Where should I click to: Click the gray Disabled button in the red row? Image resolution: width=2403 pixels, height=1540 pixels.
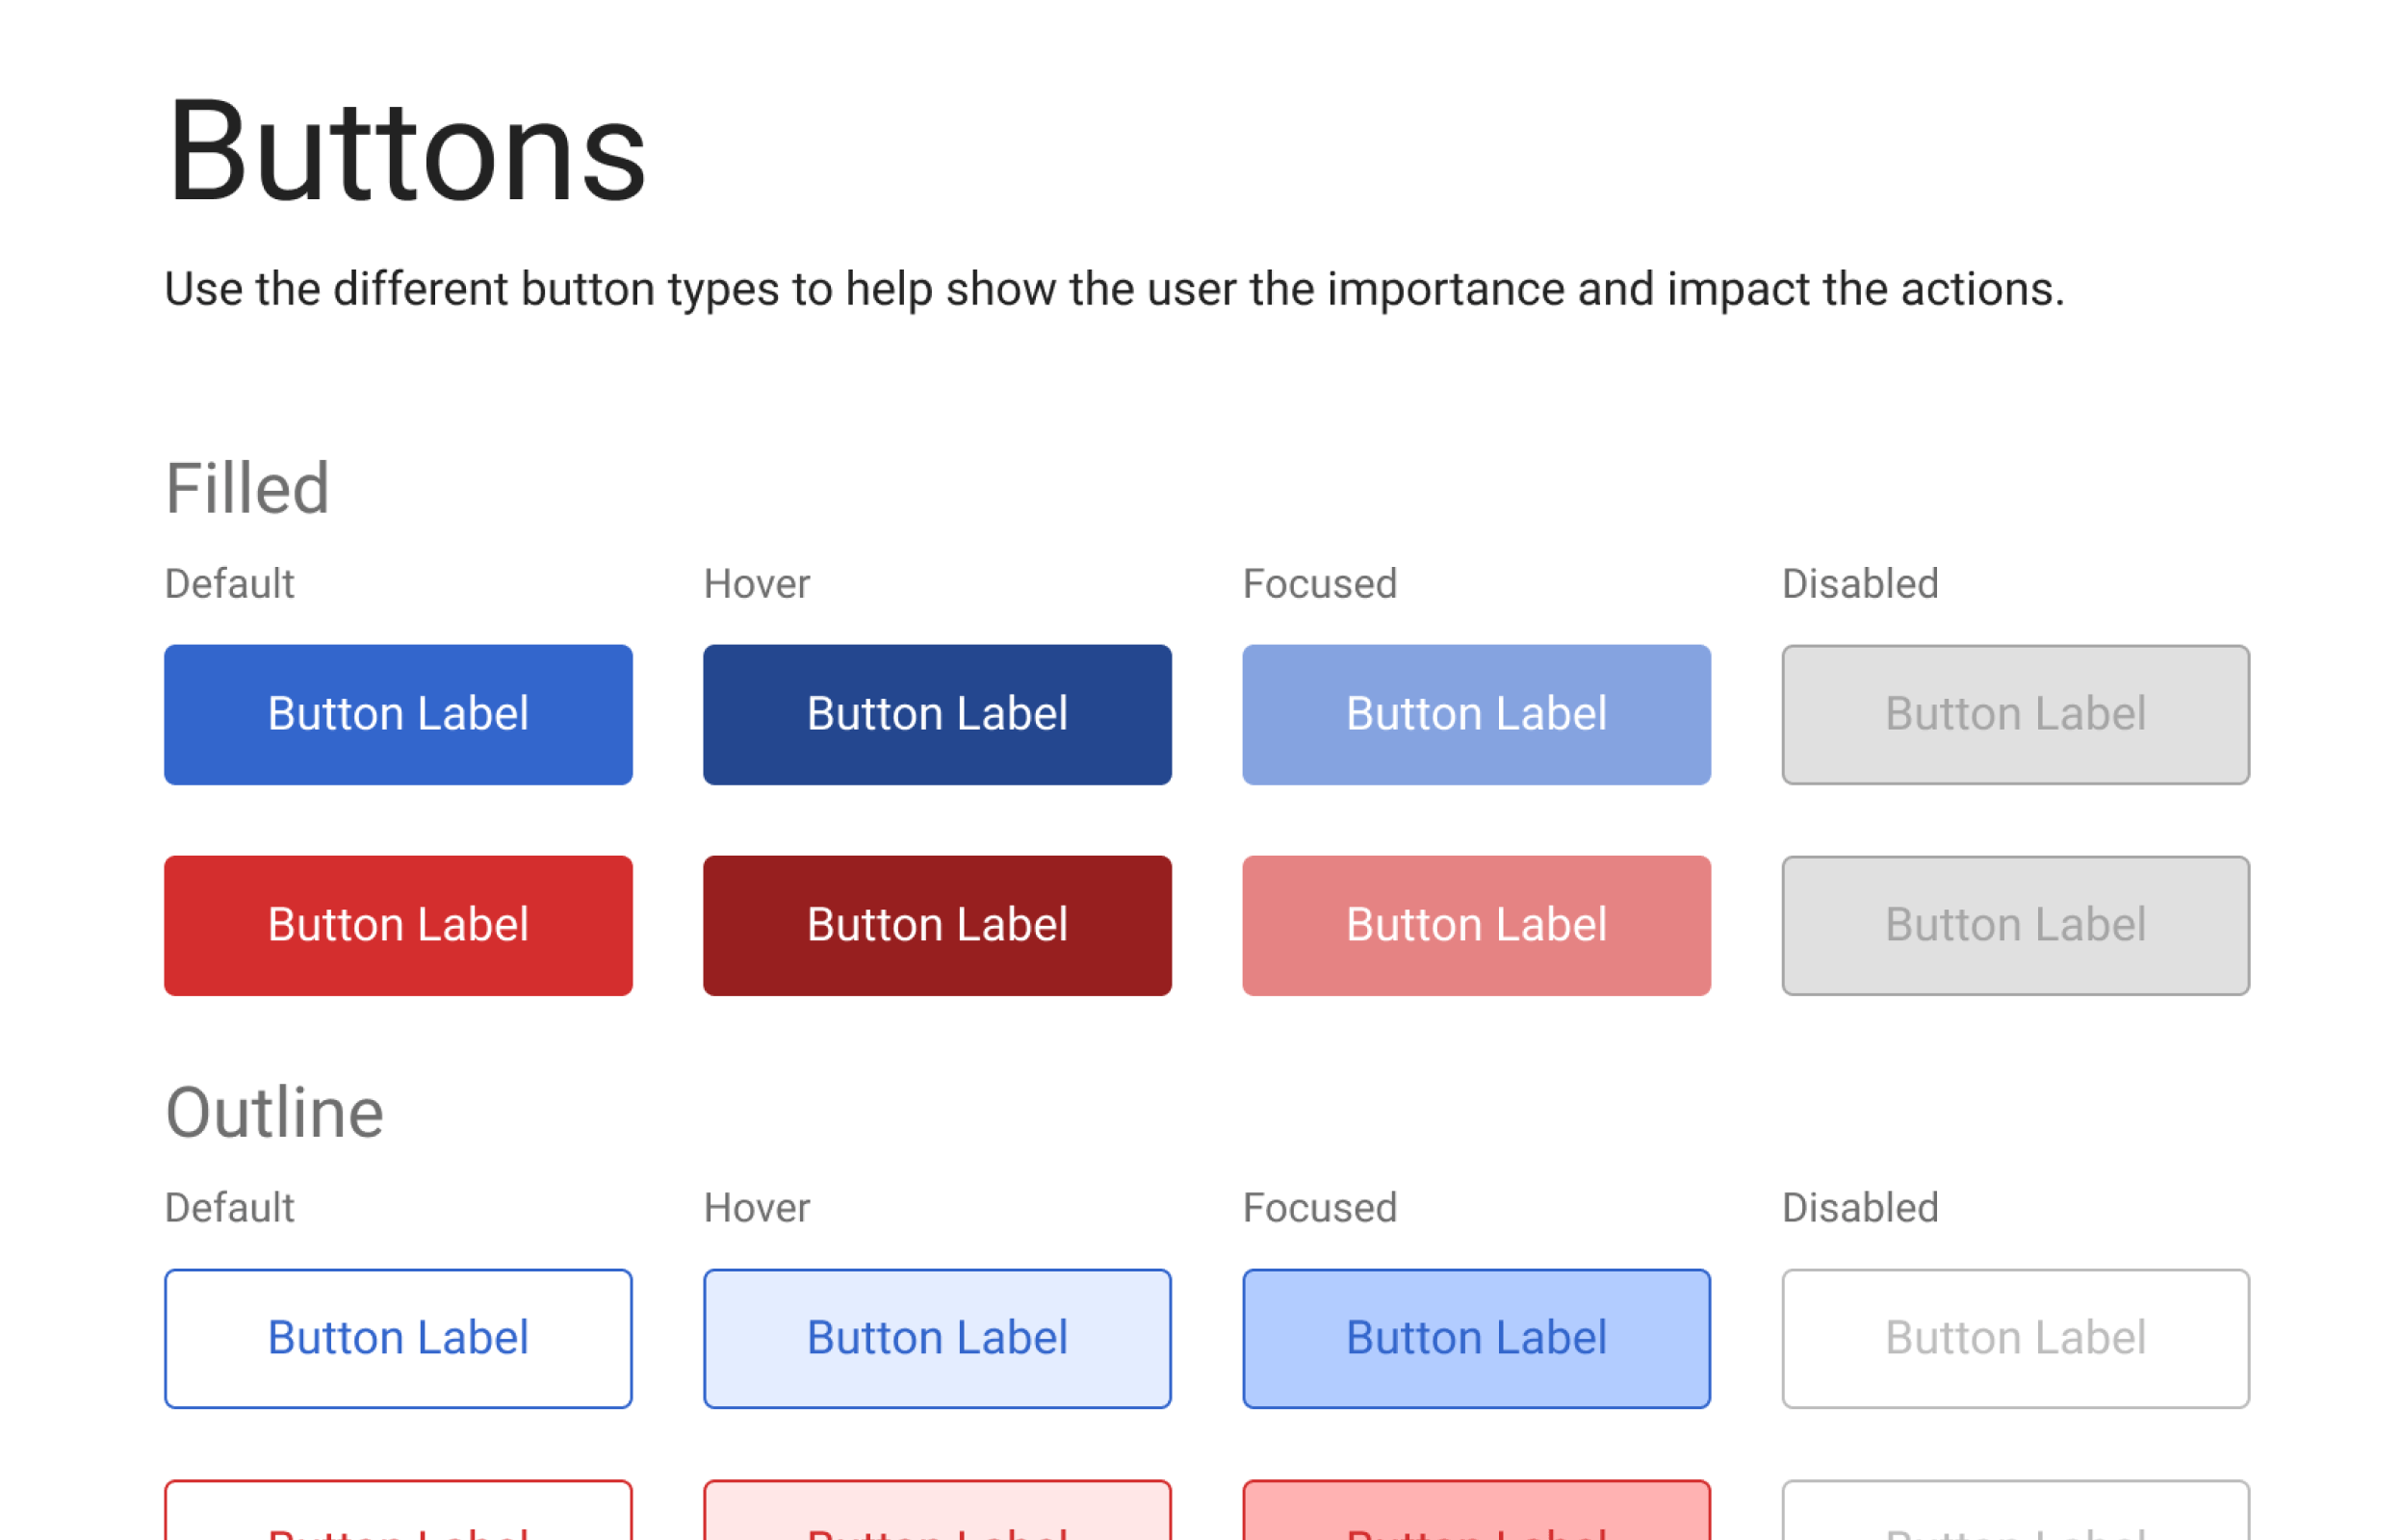click(2014, 925)
